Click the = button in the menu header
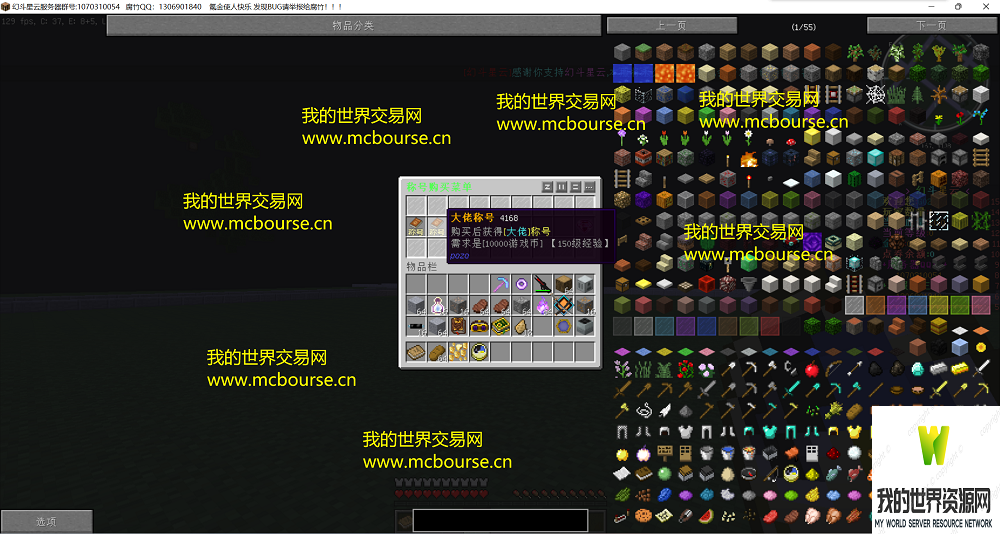Image resolution: width=1000 pixels, height=534 pixels. point(575,187)
